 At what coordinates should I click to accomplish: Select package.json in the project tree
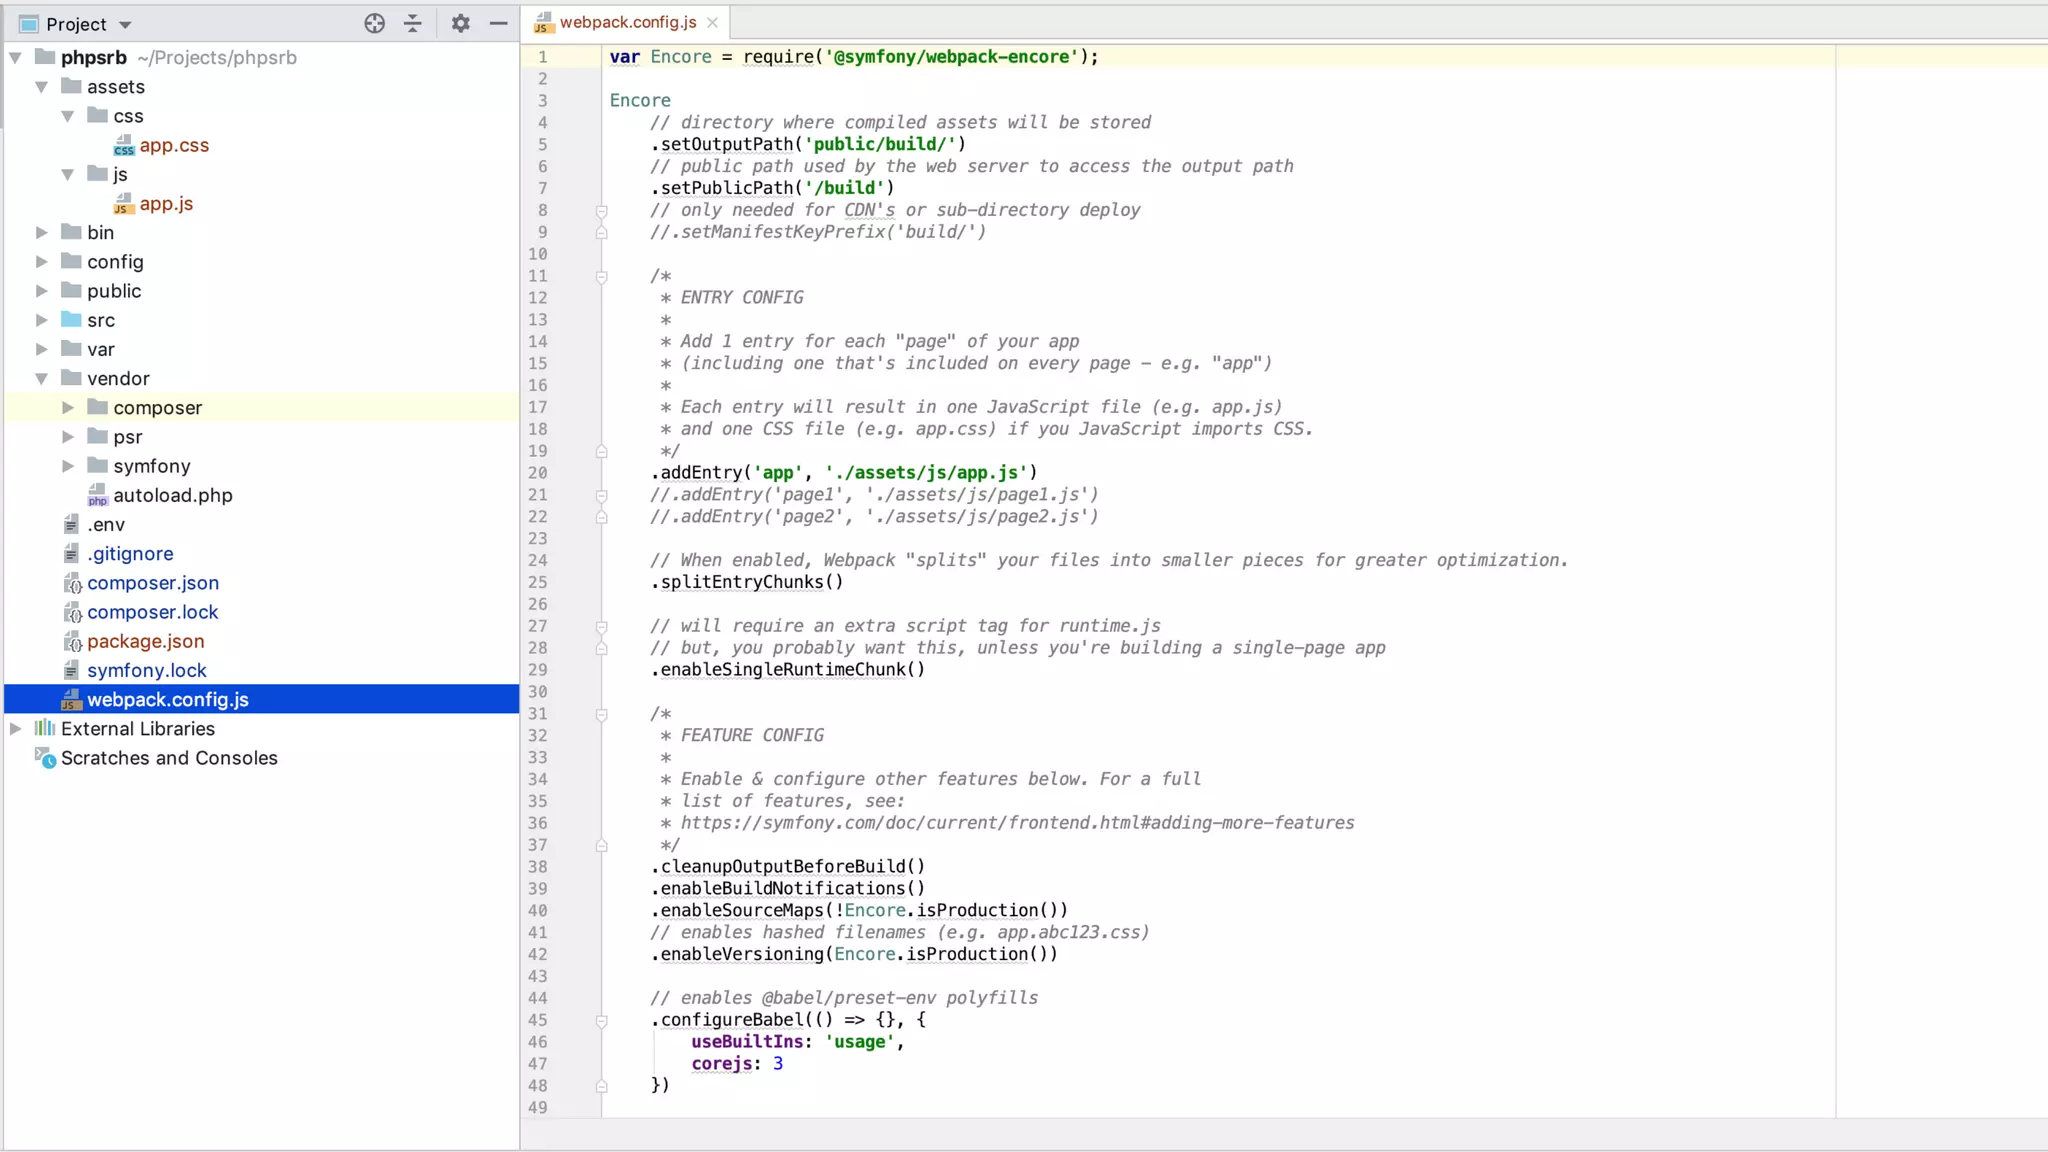pos(145,641)
